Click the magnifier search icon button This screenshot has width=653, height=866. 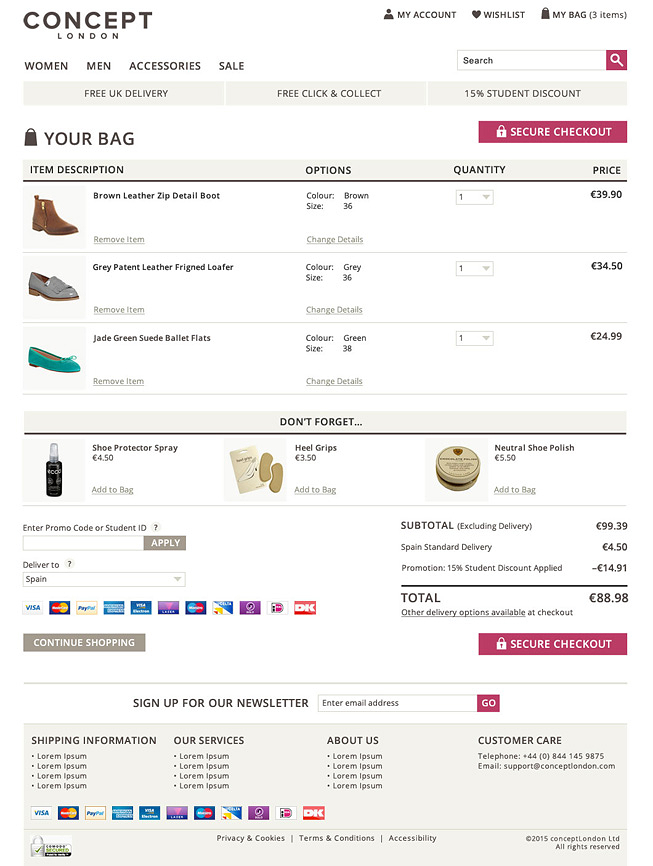click(x=616, y=60)
